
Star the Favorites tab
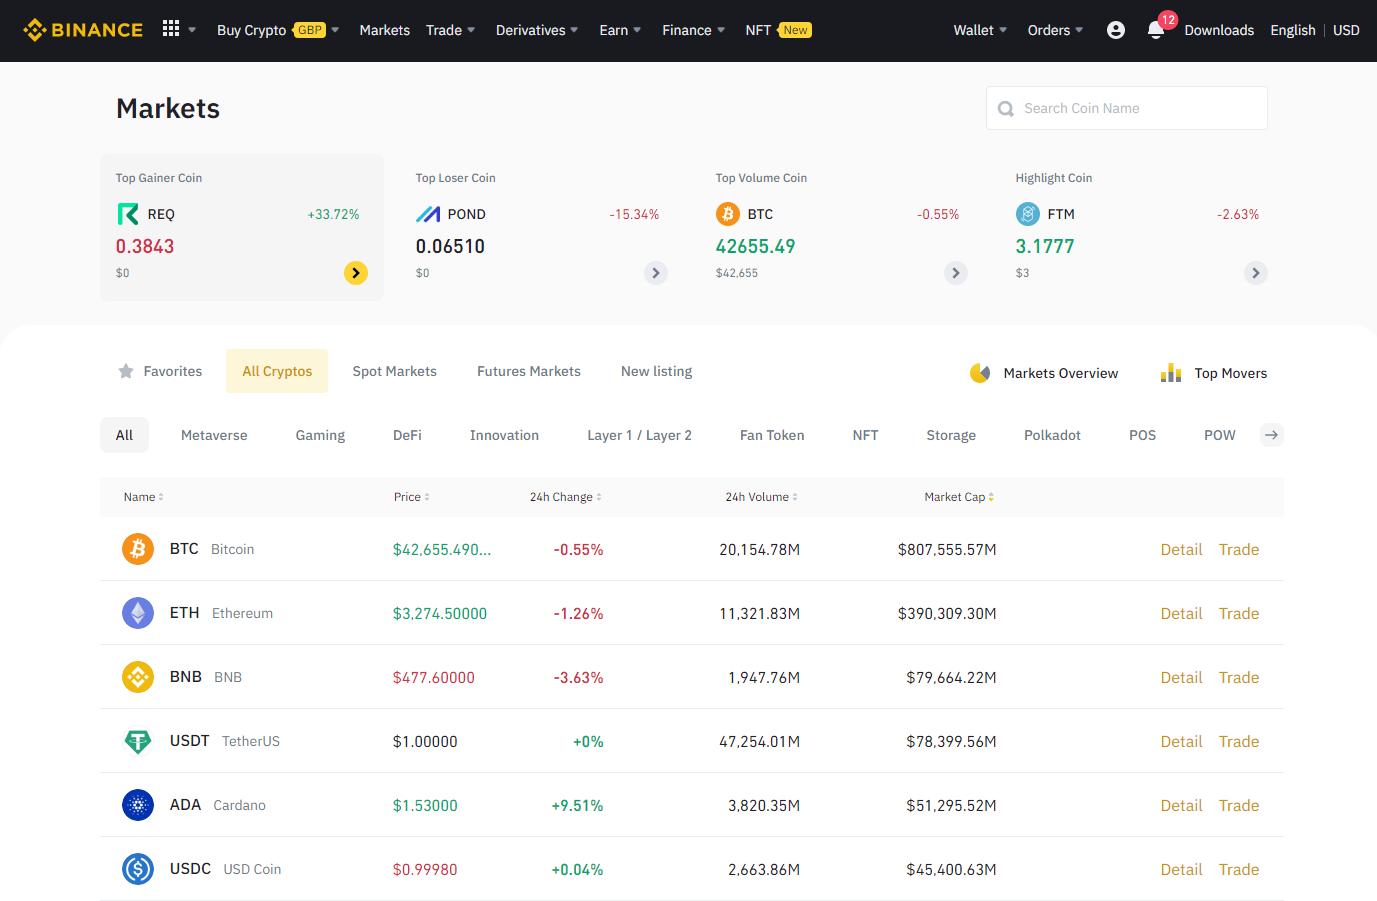126,370
